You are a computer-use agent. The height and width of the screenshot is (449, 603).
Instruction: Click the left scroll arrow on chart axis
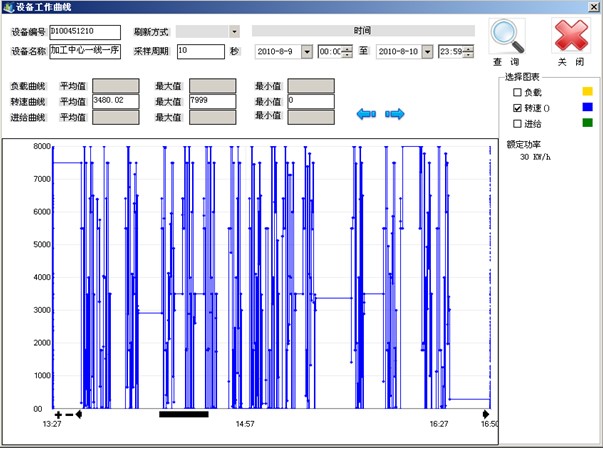[78, 414]
